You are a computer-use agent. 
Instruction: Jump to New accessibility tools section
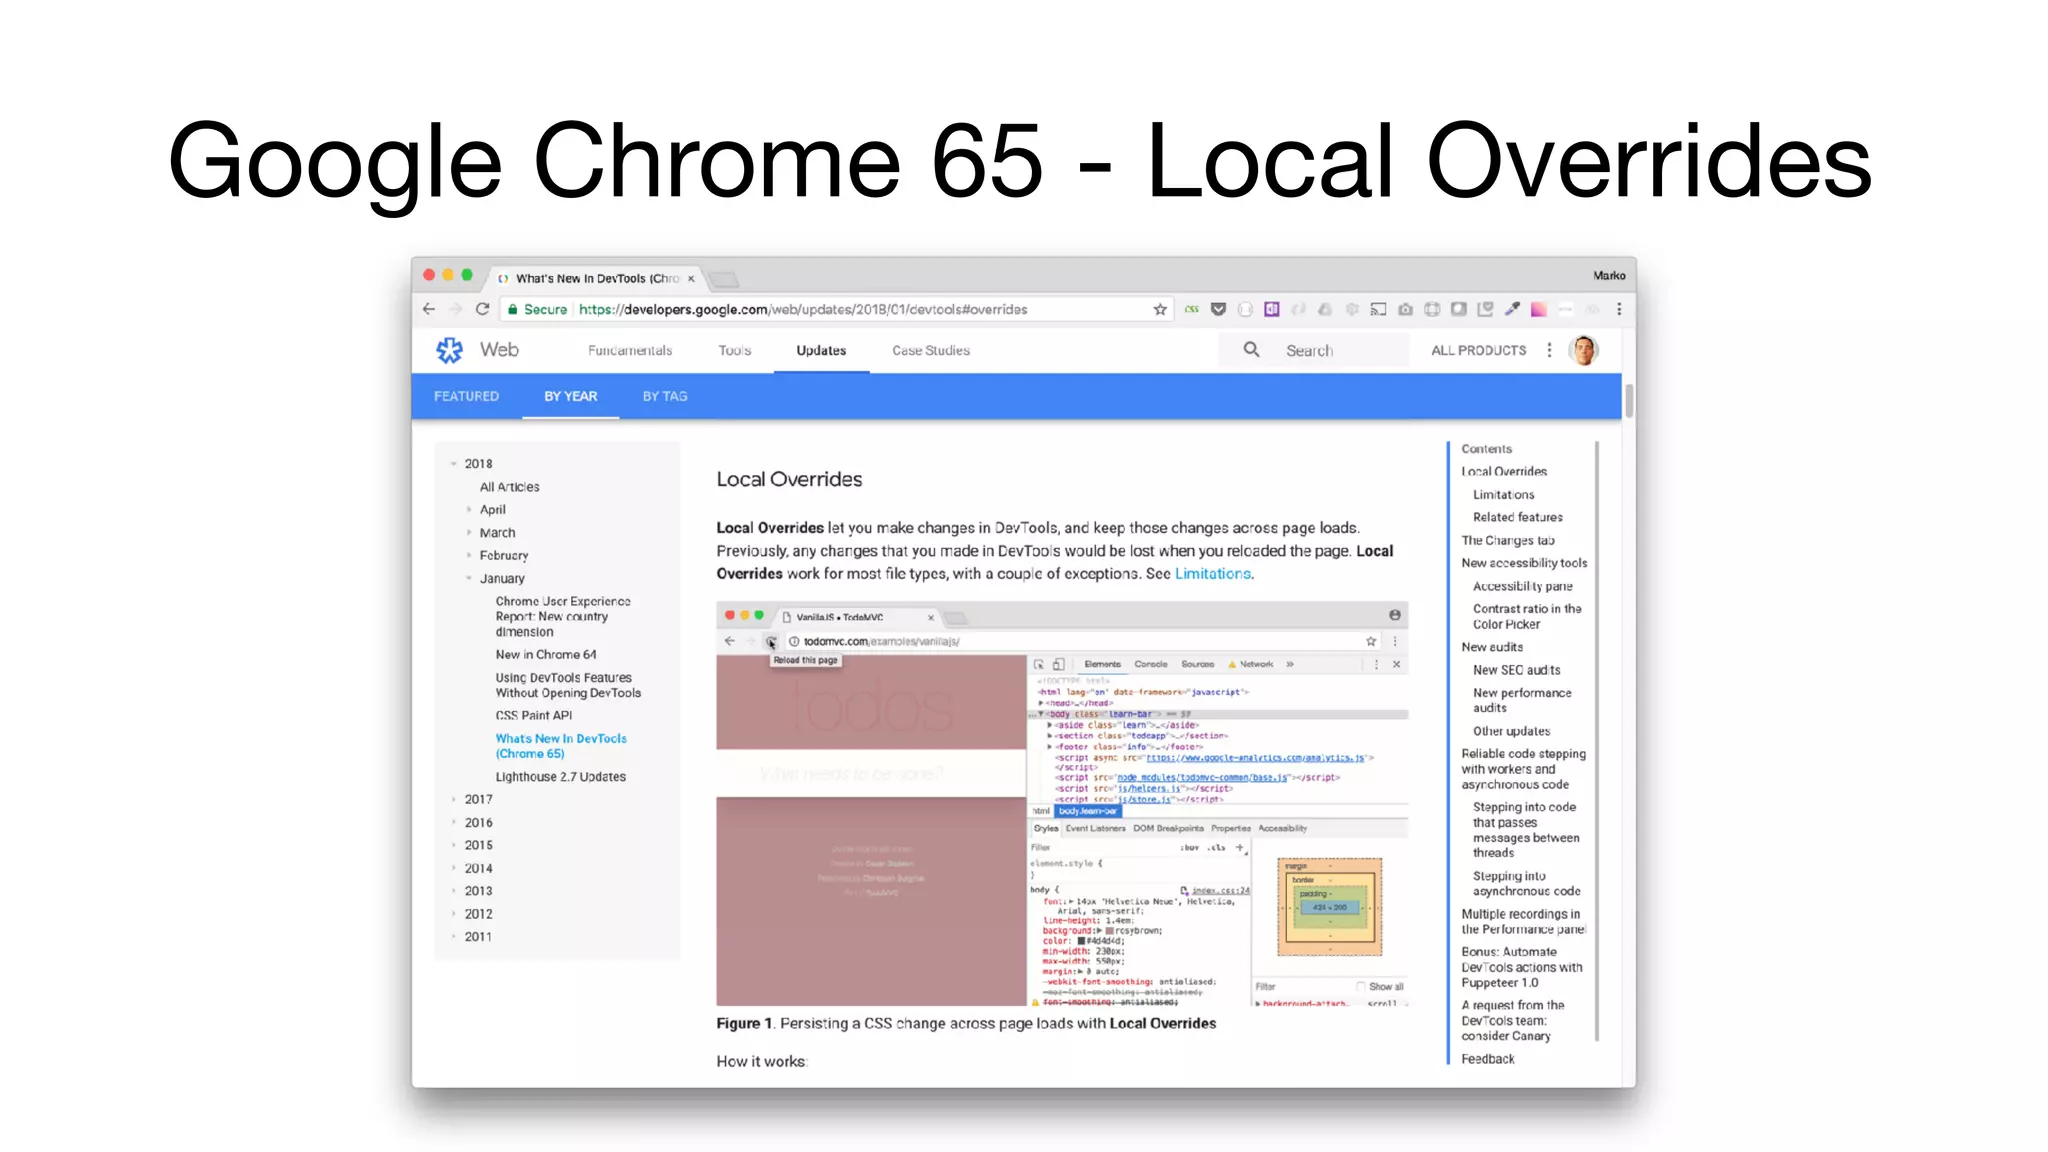[x=1524, y=563]
